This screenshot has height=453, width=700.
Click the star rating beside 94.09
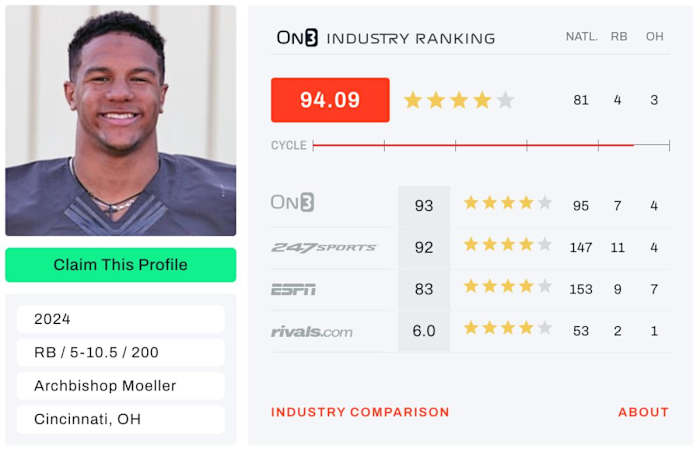pyautogui.click(x=459, y=100)
